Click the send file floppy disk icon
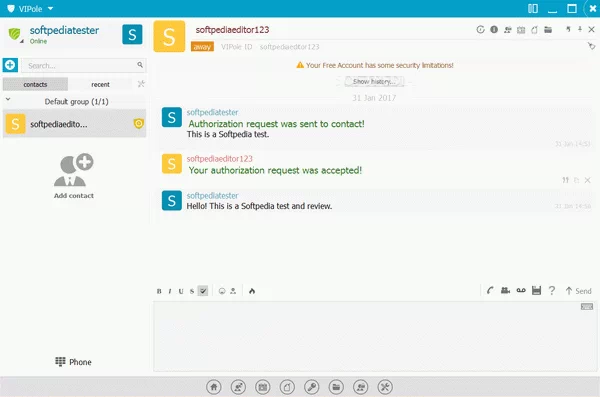 click(536, 291)
